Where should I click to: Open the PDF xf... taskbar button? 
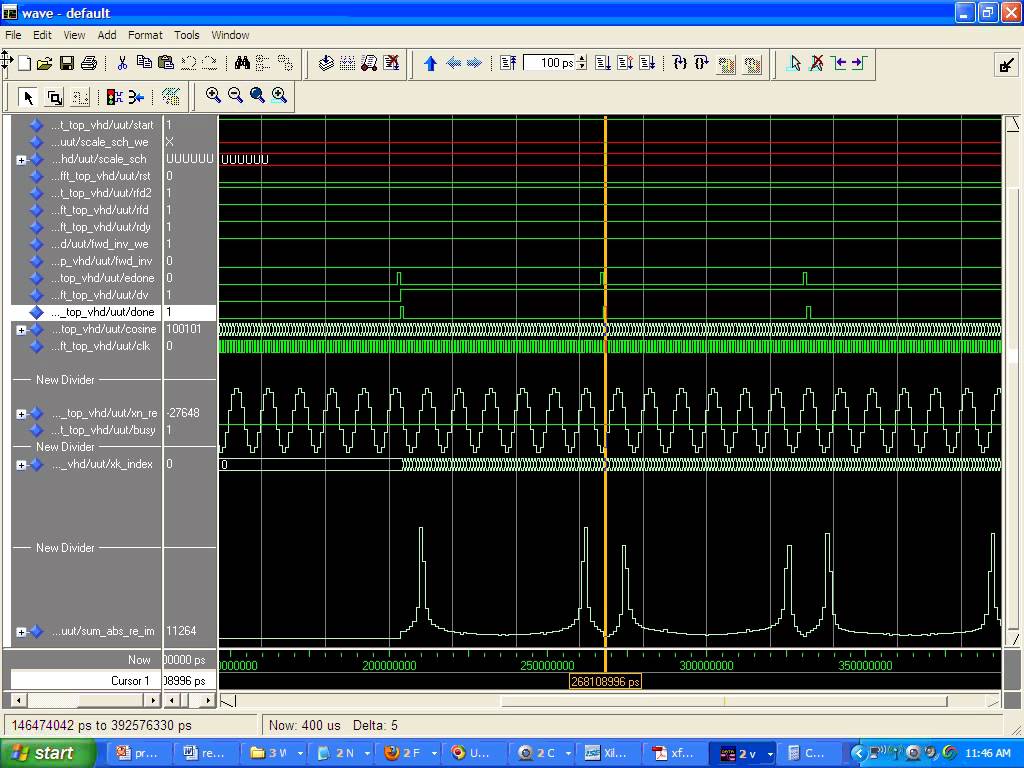click(675, 753)
